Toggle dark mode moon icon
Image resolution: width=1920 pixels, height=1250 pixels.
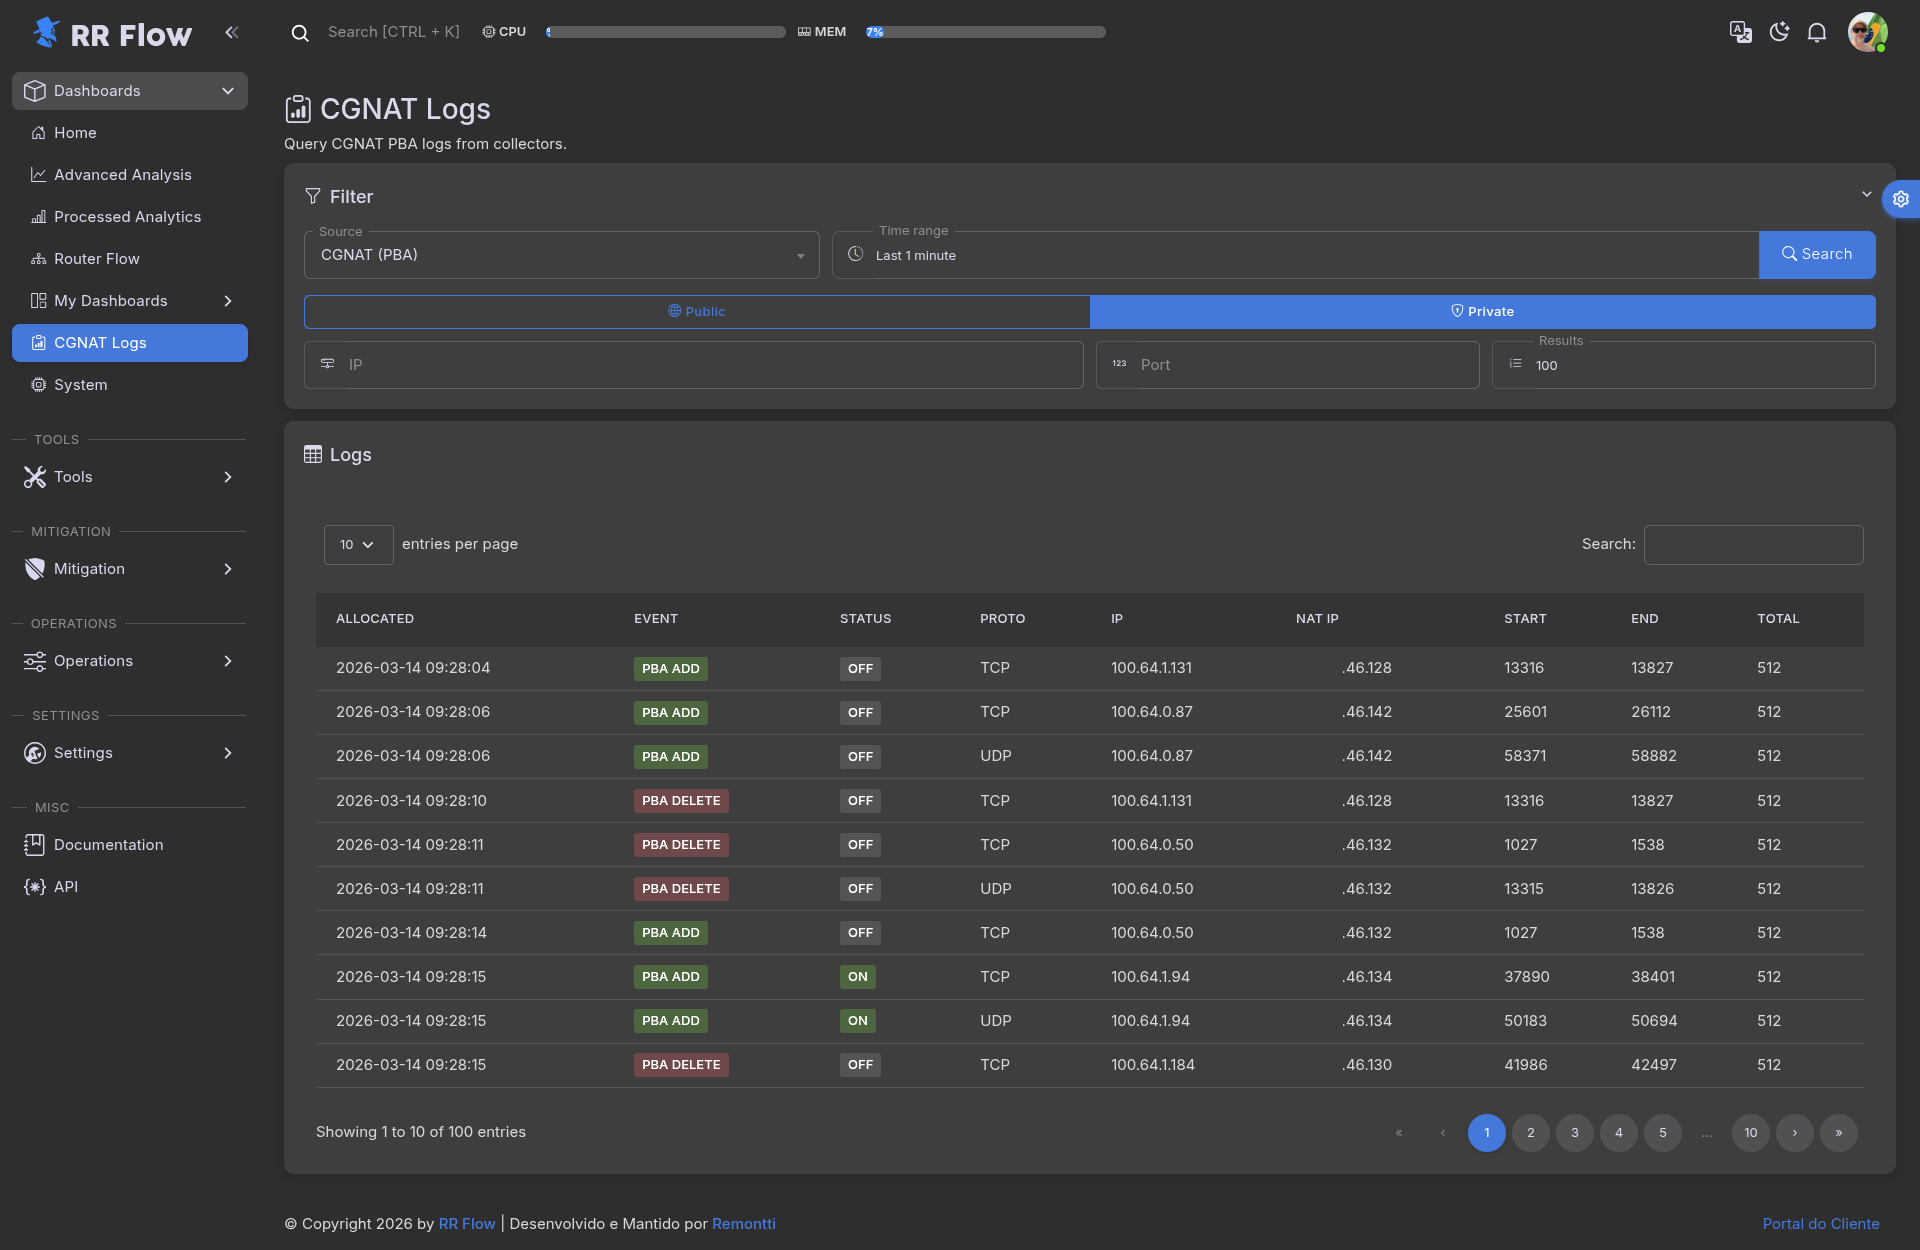point(1779,32)
